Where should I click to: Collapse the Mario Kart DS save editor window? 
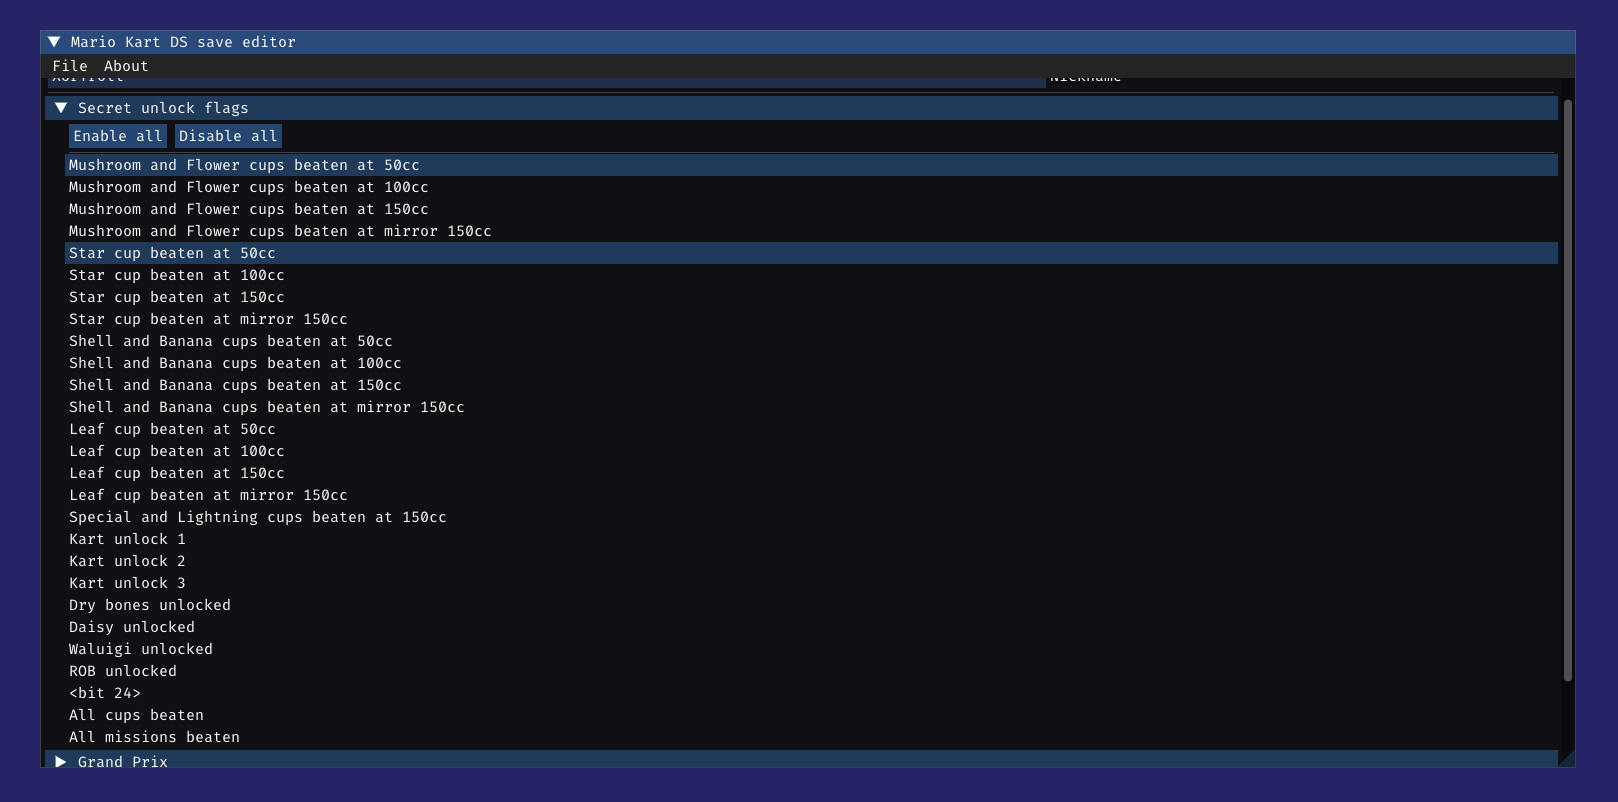pos(54,42)
